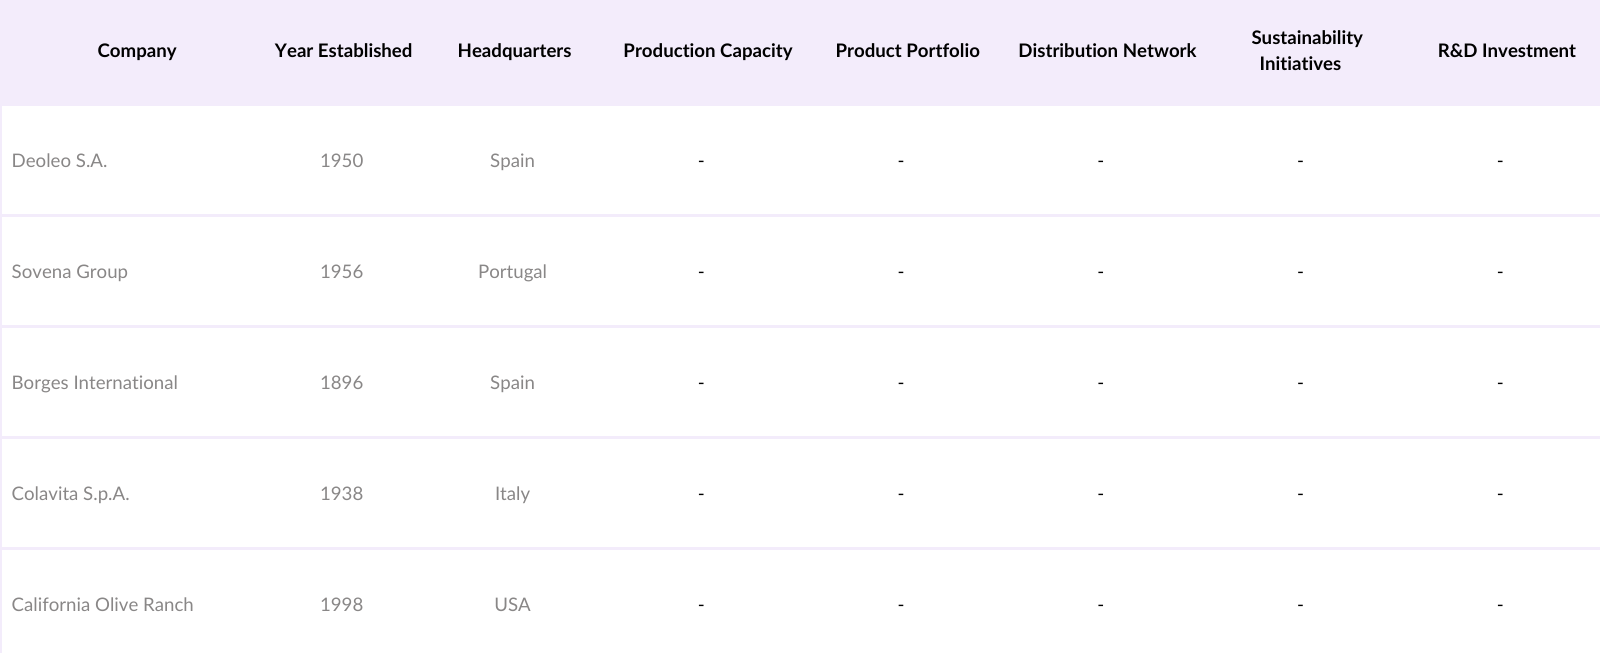The height and width of the screenshot is (653, 1600).
Task: Click the Sovena Group row name
Action: [69, 272]
